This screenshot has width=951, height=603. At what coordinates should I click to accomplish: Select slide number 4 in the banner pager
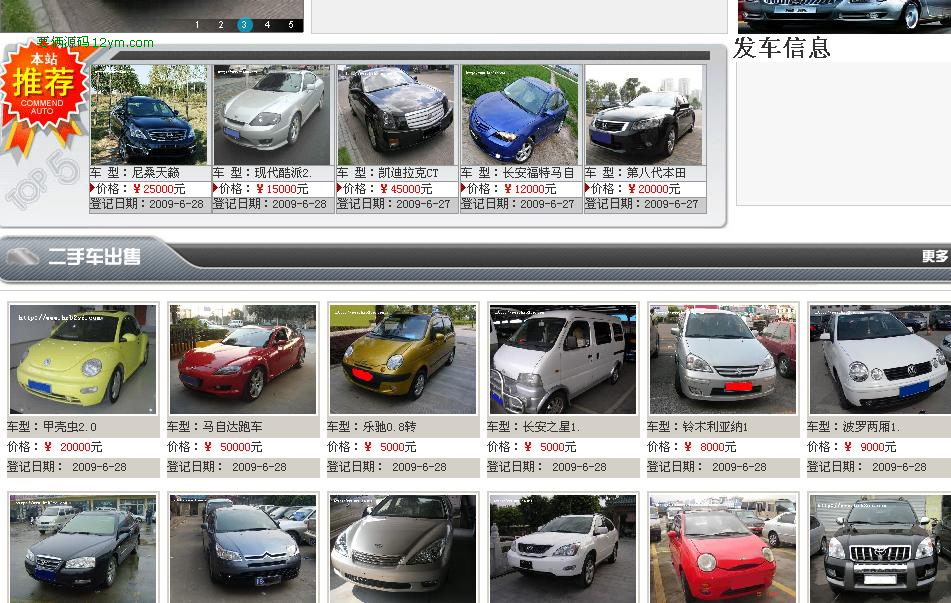267,25
